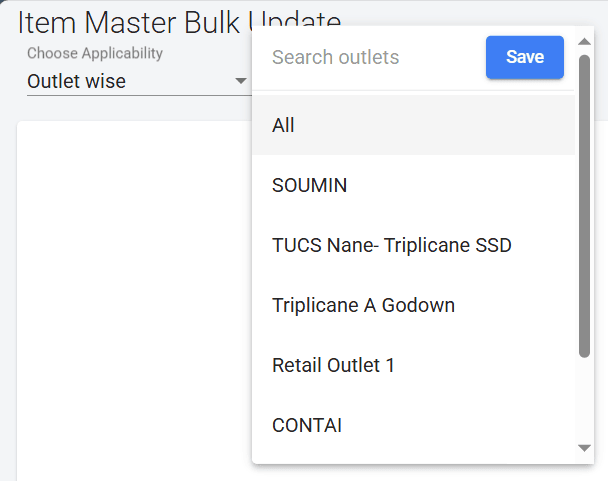
Task: Choose SOUMIN from the outlet list
Action: [309, 185]
